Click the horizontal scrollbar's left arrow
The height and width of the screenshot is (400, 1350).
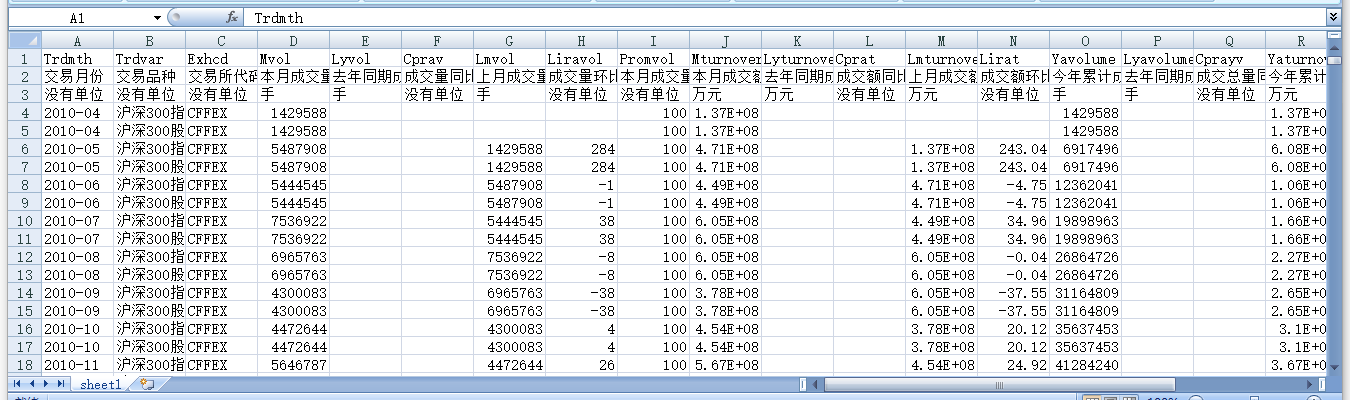tap(815, 384)
